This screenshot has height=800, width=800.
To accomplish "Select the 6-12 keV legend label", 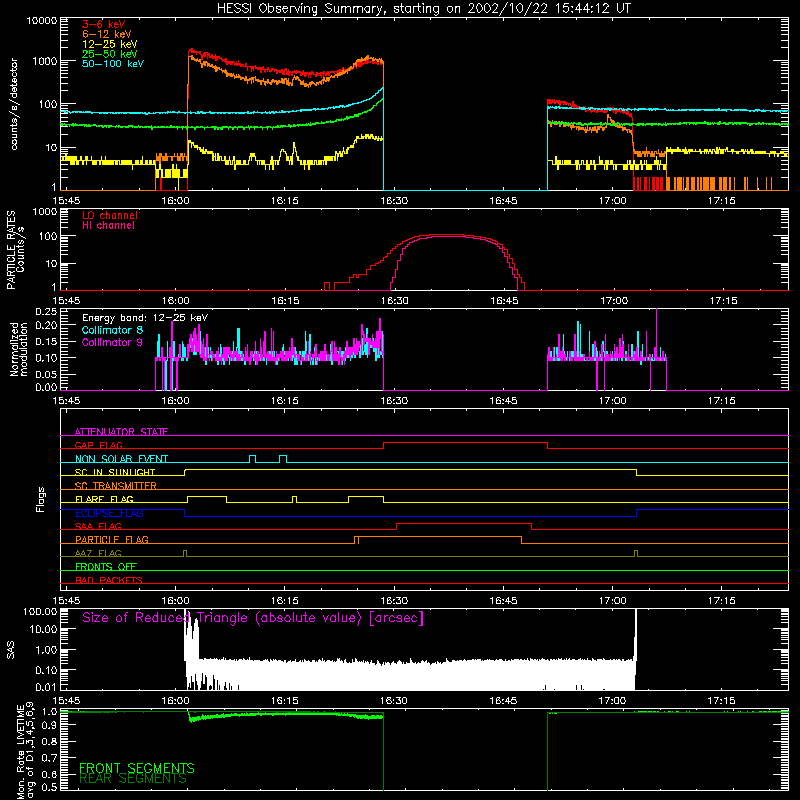I will click(107, 34).
